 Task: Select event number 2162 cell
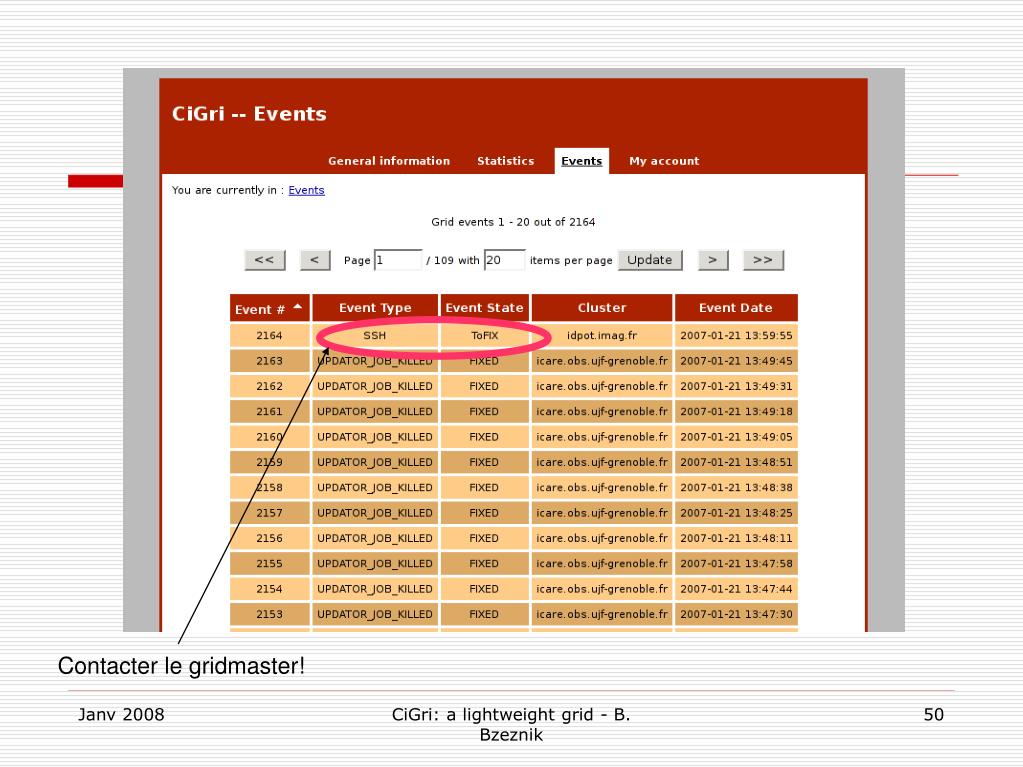pos(269,386)
